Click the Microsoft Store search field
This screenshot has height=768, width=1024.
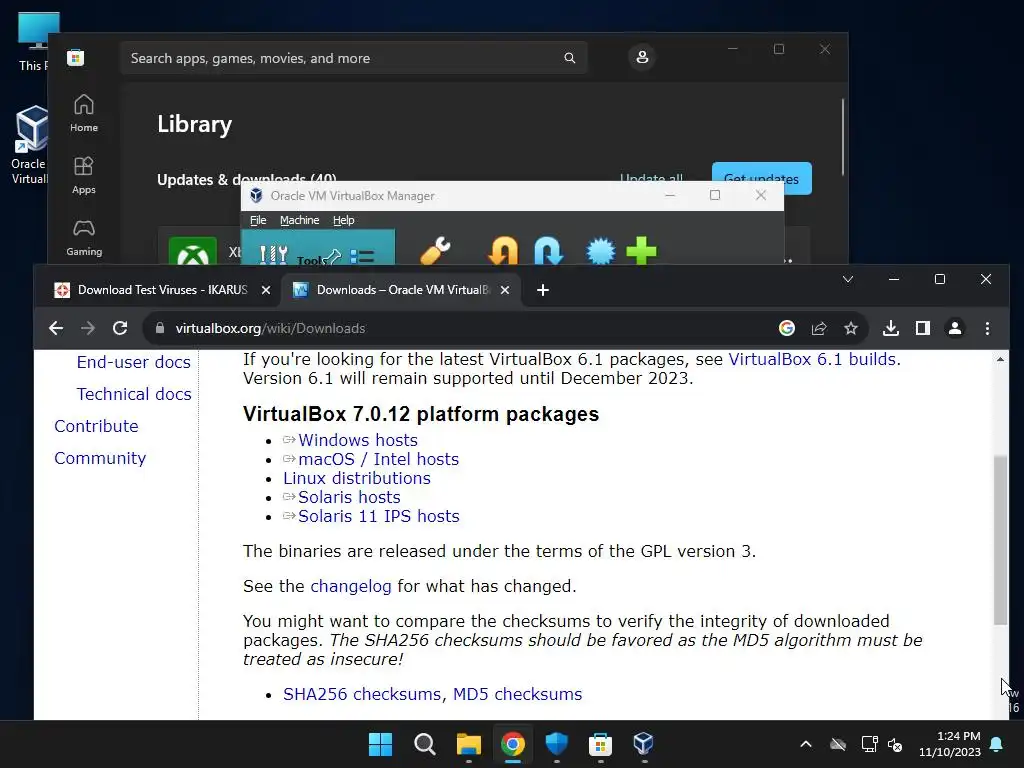coord(353,58)
